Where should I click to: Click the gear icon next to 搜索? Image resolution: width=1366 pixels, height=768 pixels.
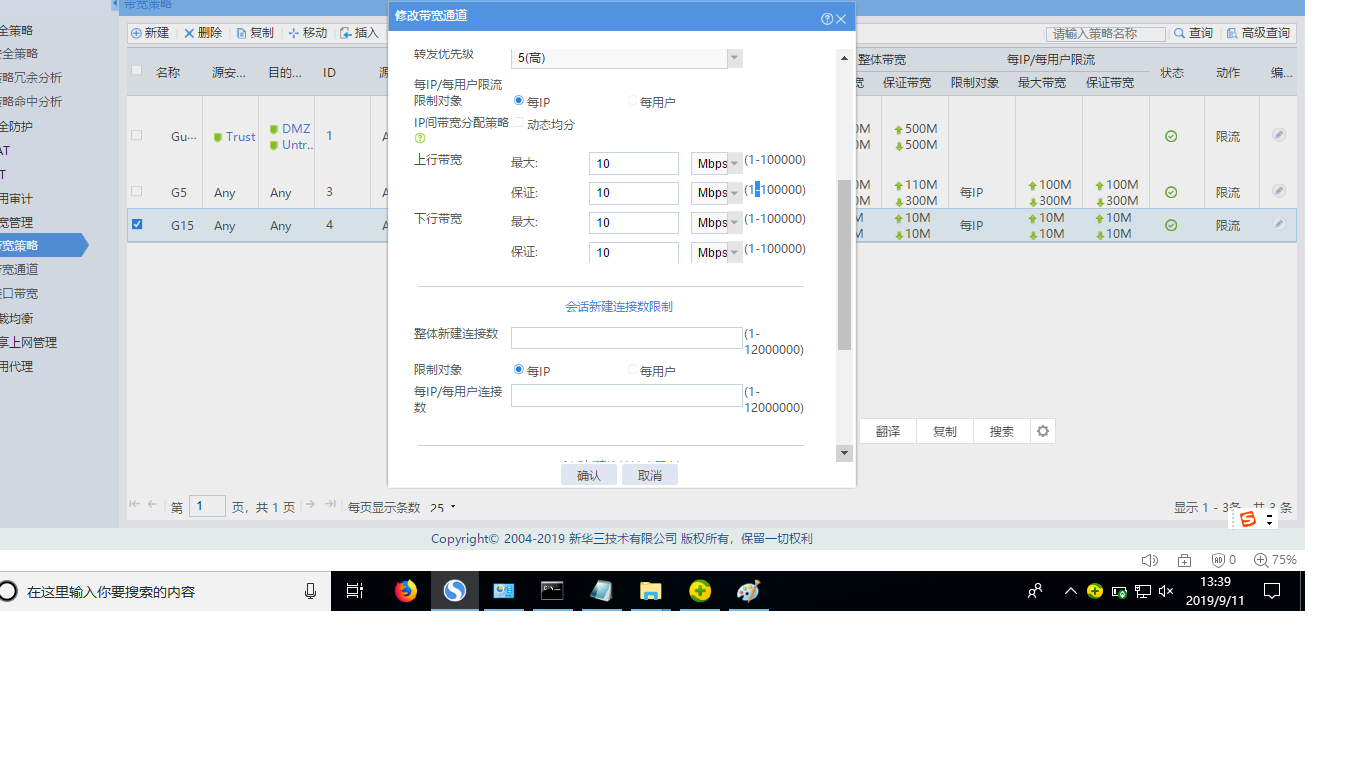point(1043,431)
